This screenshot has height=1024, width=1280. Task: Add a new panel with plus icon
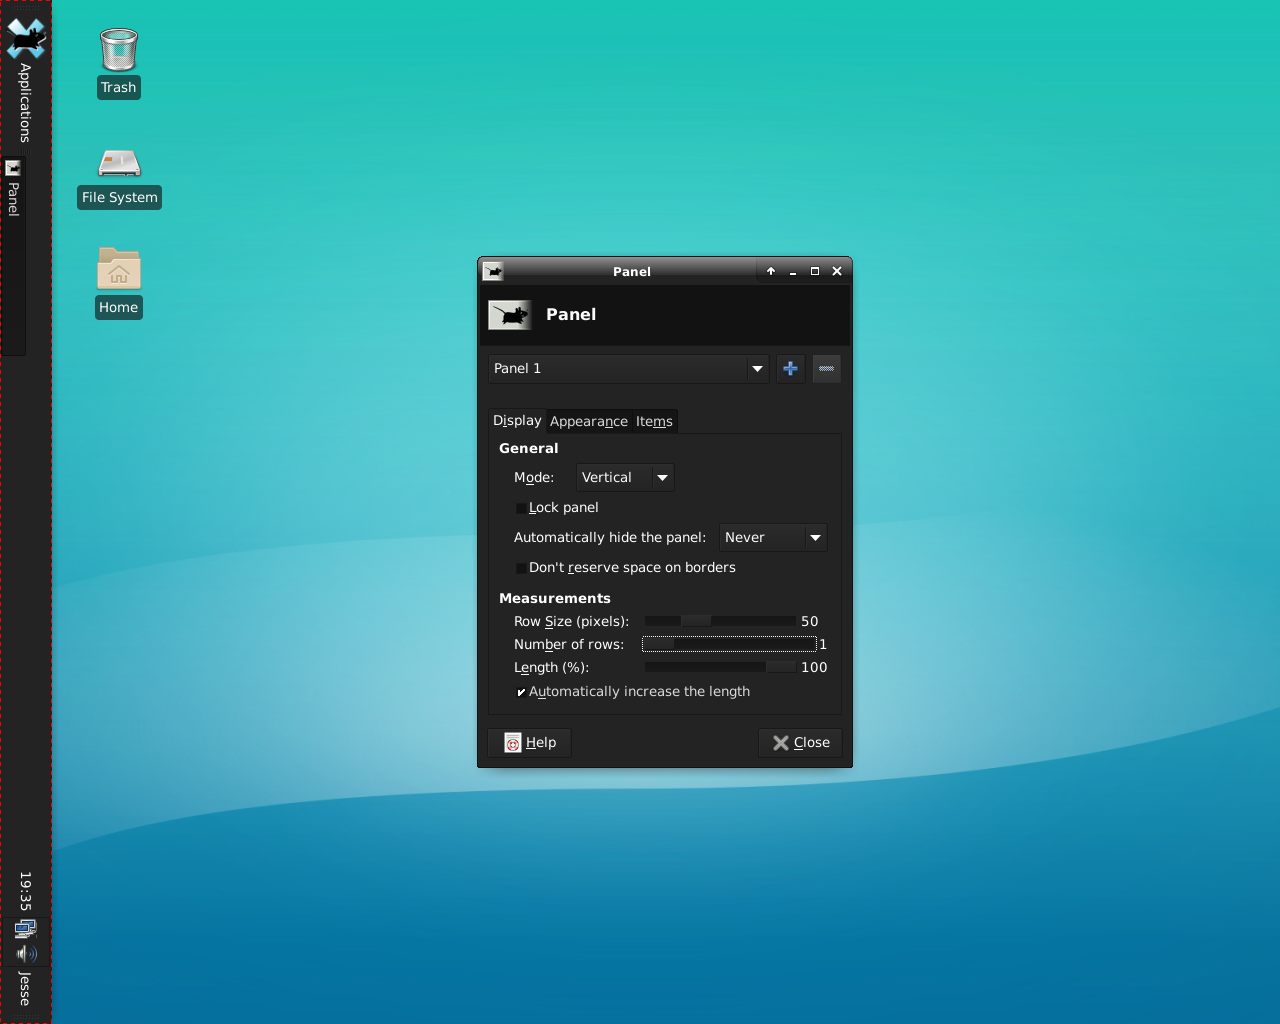point(790,369)
